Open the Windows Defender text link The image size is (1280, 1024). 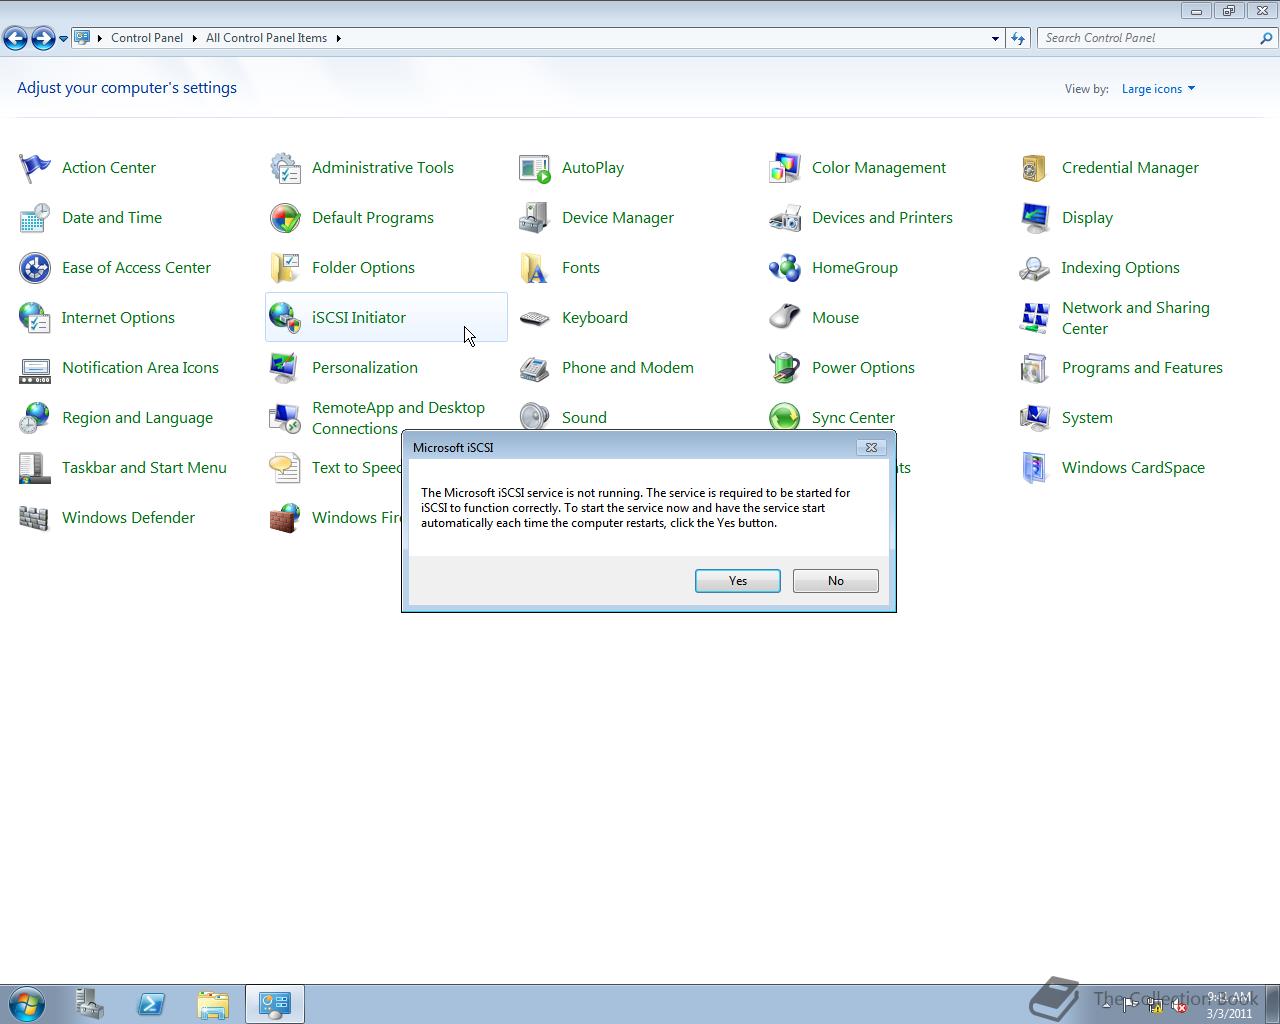coord(128,517)
